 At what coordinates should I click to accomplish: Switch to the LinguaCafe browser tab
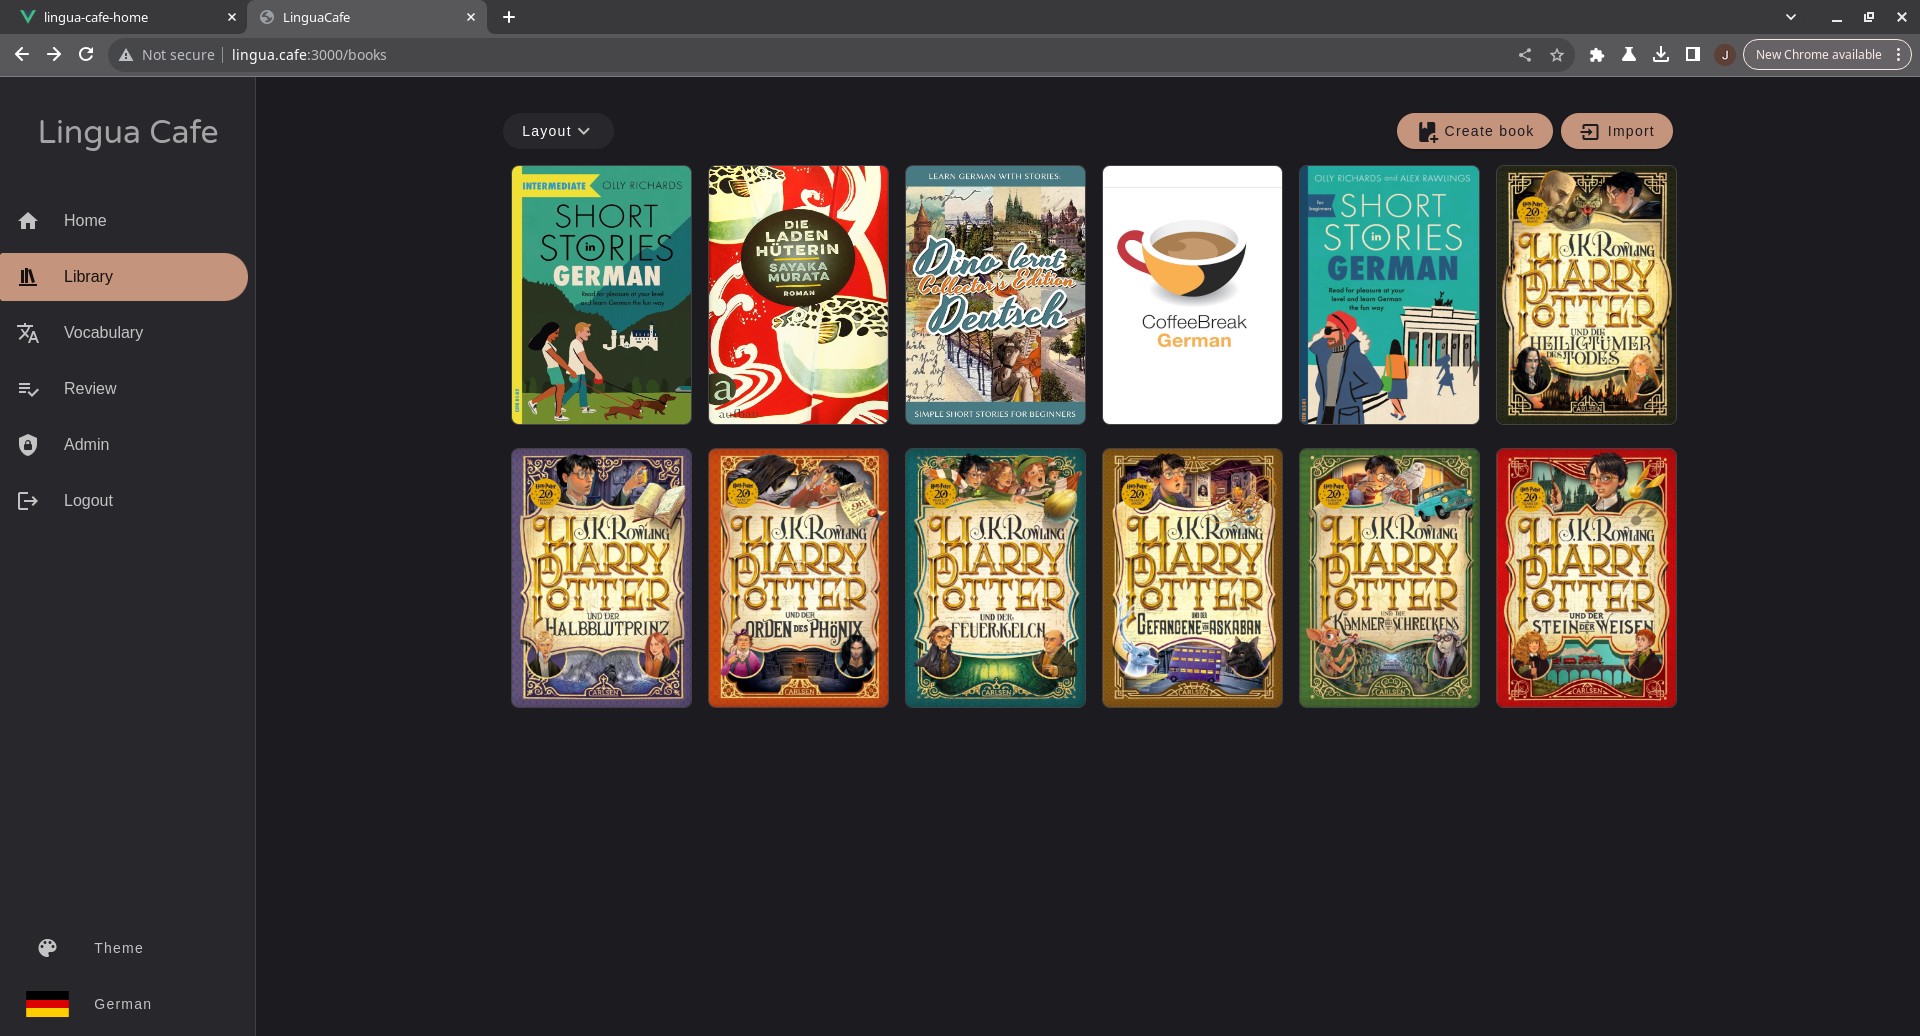point(366,17)
